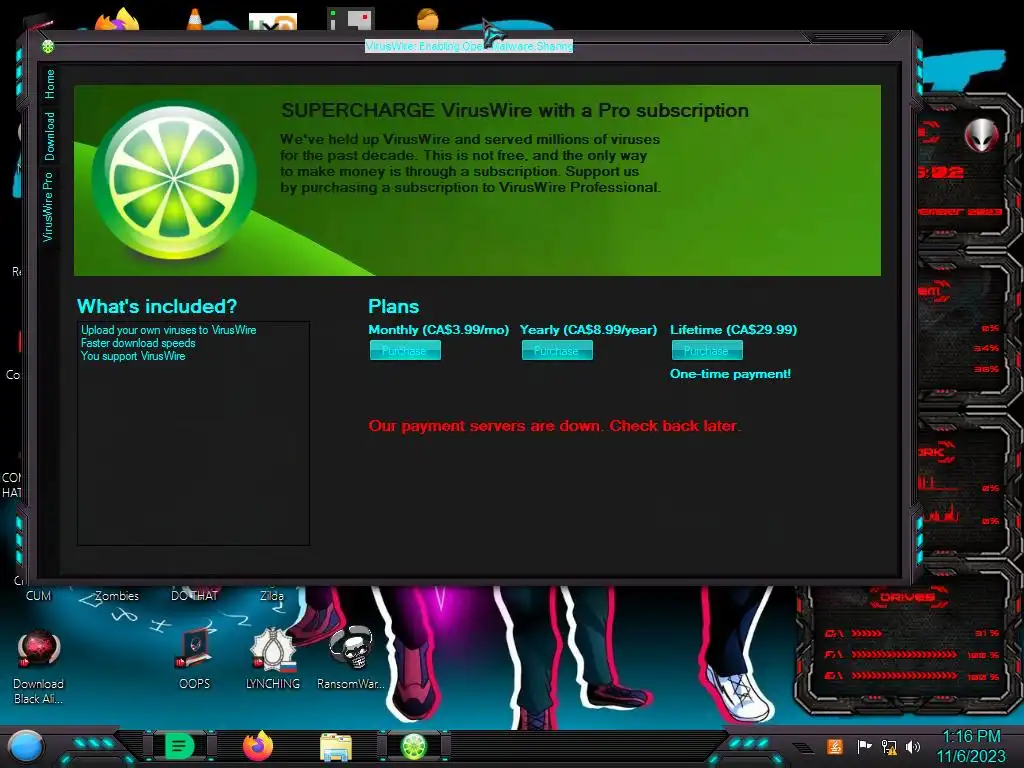Image resolution: width=1024 pixels, height=768 pixels.
Task: Click inside the What's included list box
Action: [193, 433]
